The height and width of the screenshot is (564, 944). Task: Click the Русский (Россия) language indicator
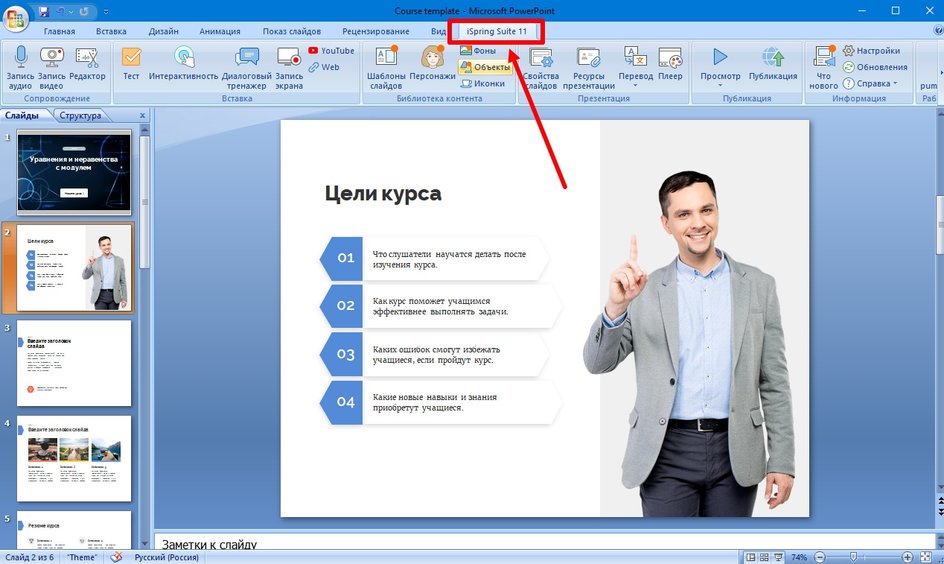pyautogui.click(x=166, y=557)
